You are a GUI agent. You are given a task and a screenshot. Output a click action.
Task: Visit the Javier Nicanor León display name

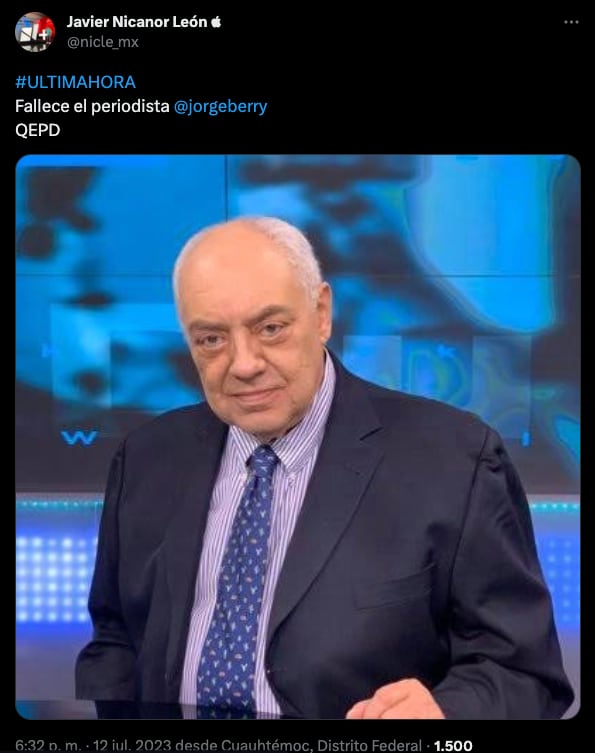pyautogui.click(x=137, y=22)
